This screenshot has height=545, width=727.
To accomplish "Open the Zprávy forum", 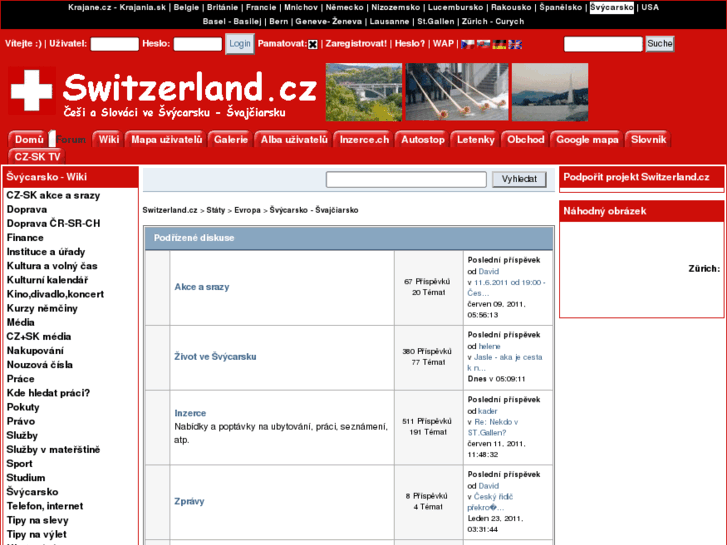I will [x=189, y=501].
